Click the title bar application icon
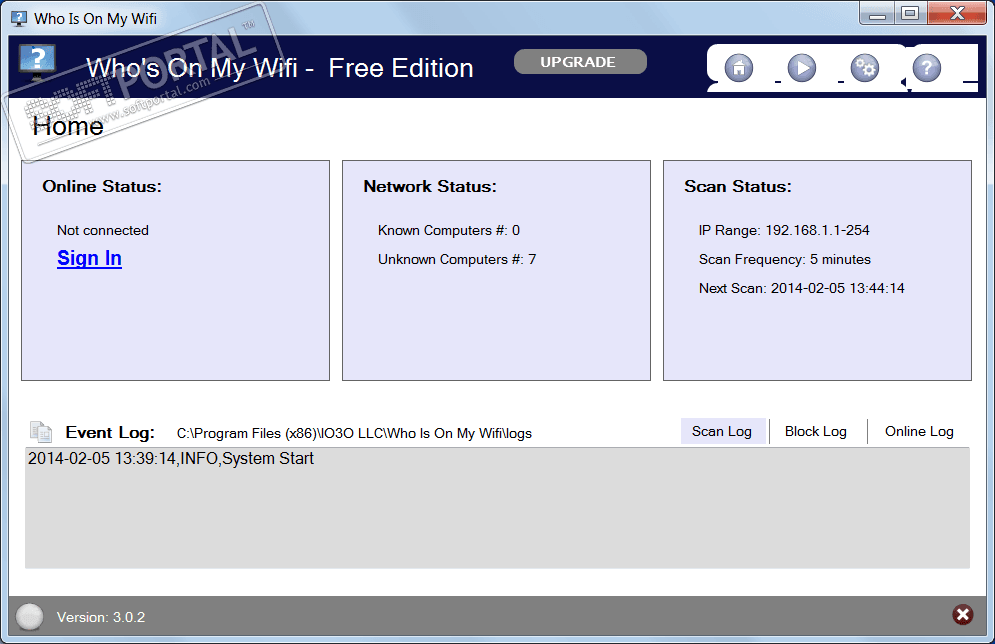 pyautogui.click(x=19, y=18)
